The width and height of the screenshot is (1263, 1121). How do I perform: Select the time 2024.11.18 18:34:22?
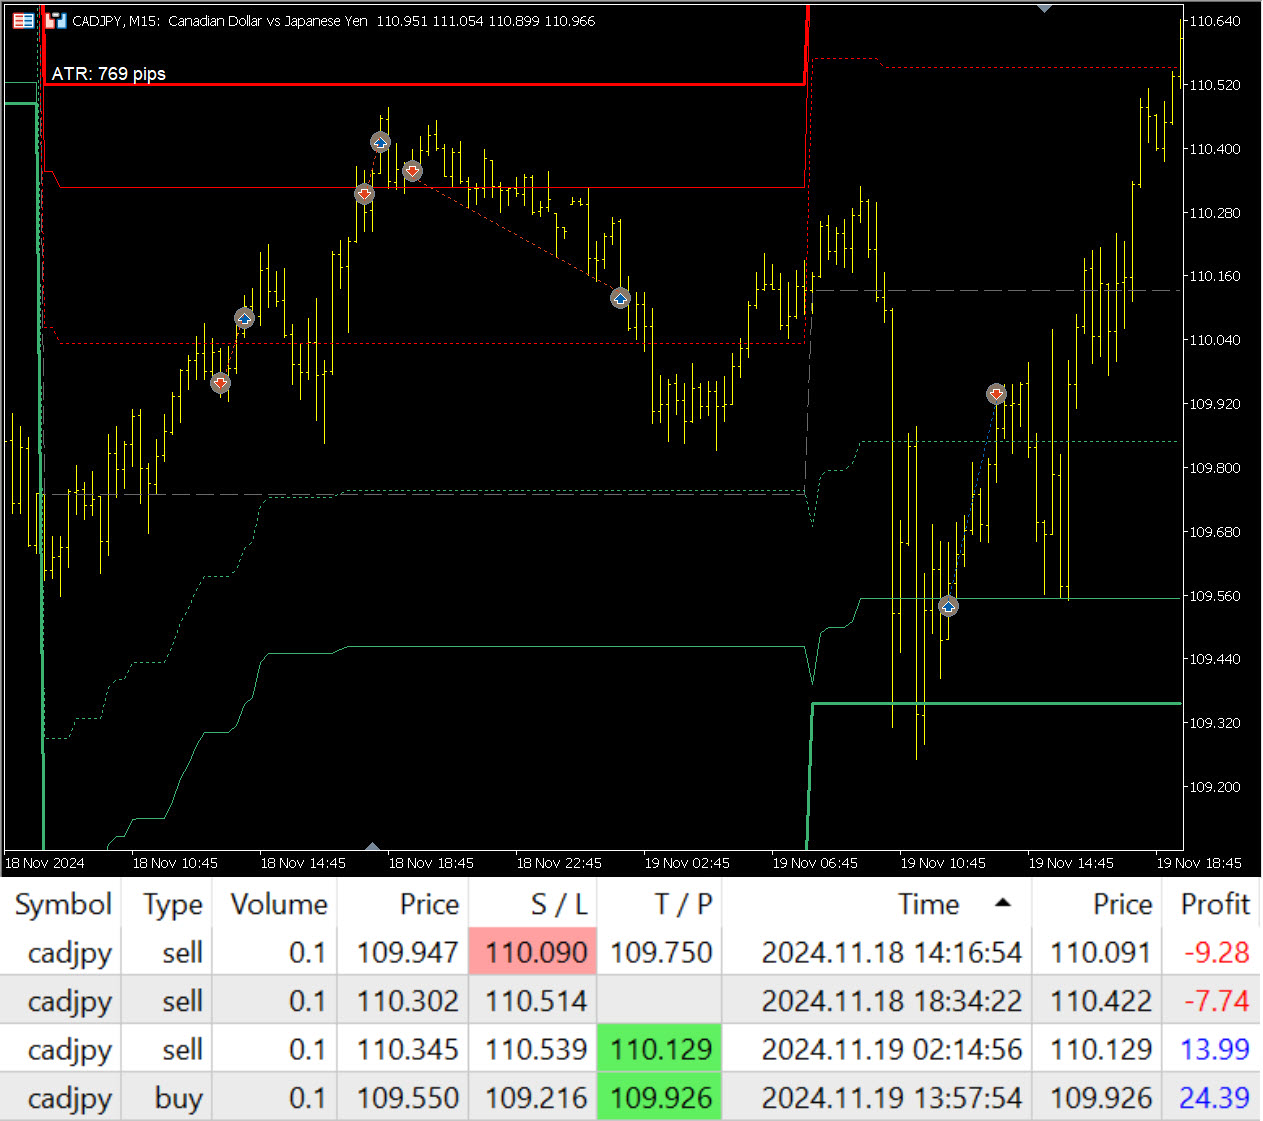coord(892,1001)
